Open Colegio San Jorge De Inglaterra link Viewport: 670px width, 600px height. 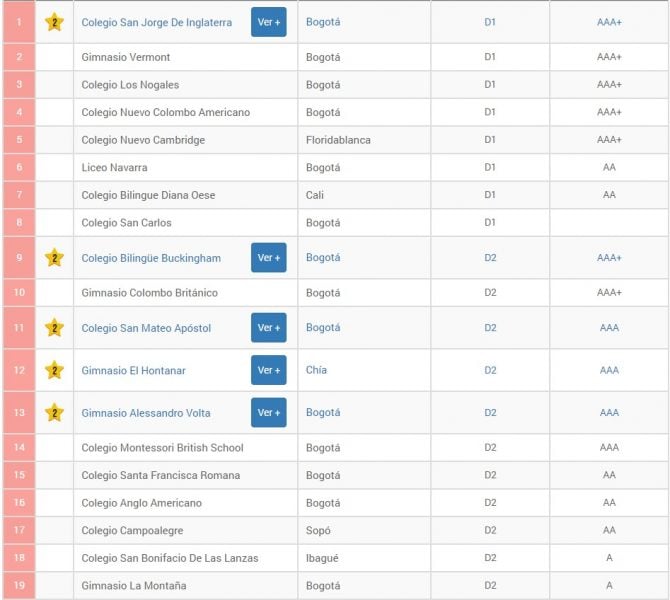156,22
